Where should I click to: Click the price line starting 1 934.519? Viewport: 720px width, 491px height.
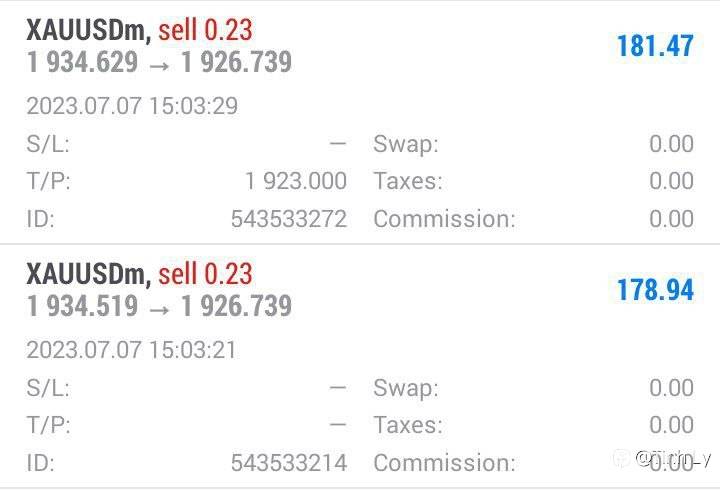[159, 306]
